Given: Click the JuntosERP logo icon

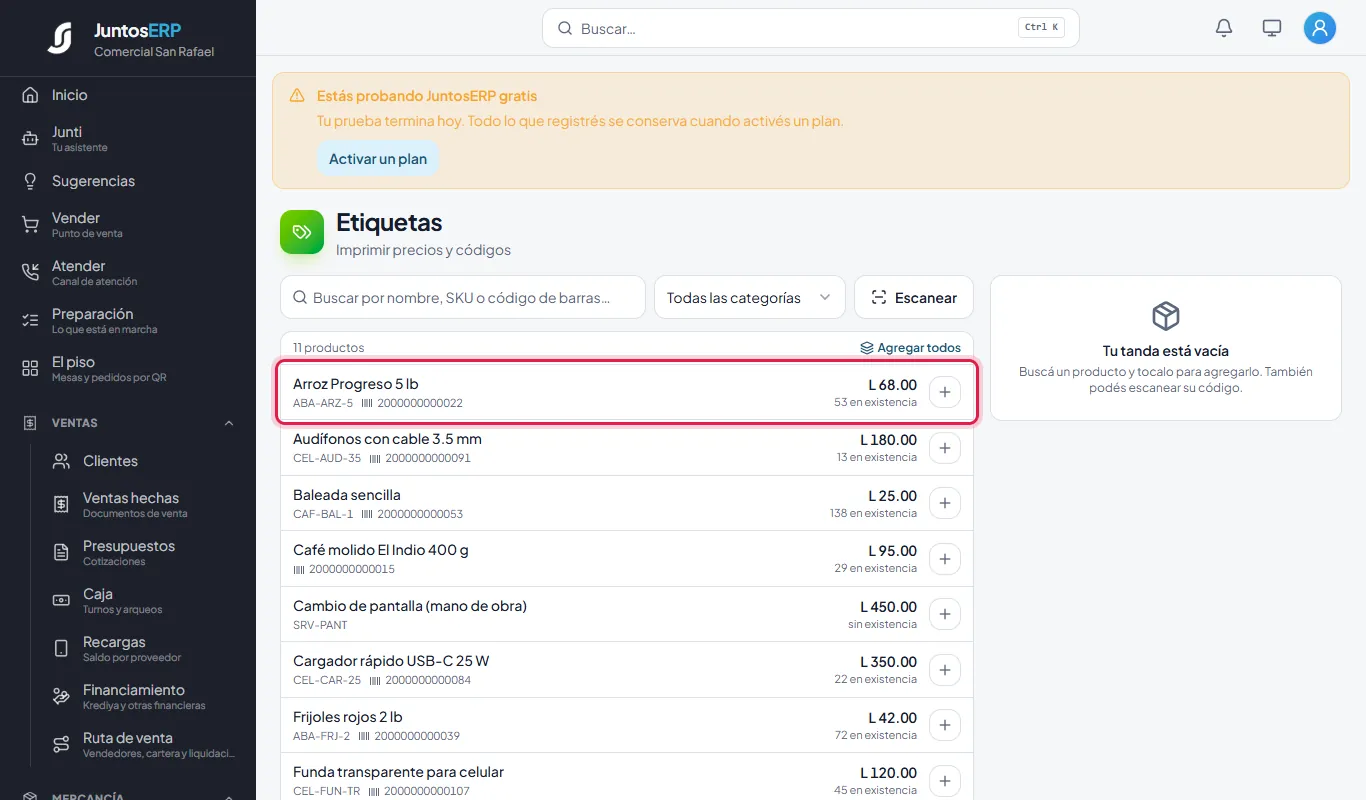Looking at the screenshot, I should [x=60, y=38].
